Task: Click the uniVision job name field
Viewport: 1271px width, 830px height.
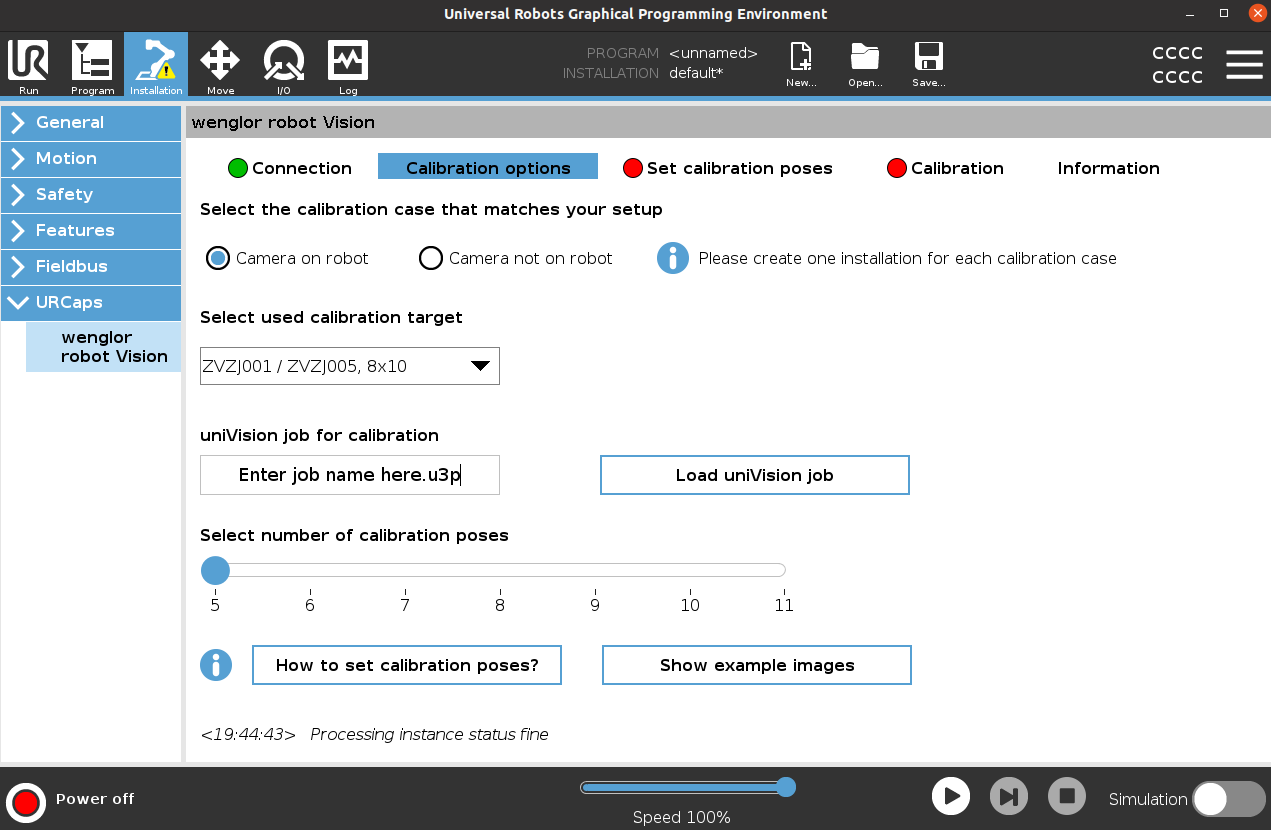Action: (x=350, y=475)
